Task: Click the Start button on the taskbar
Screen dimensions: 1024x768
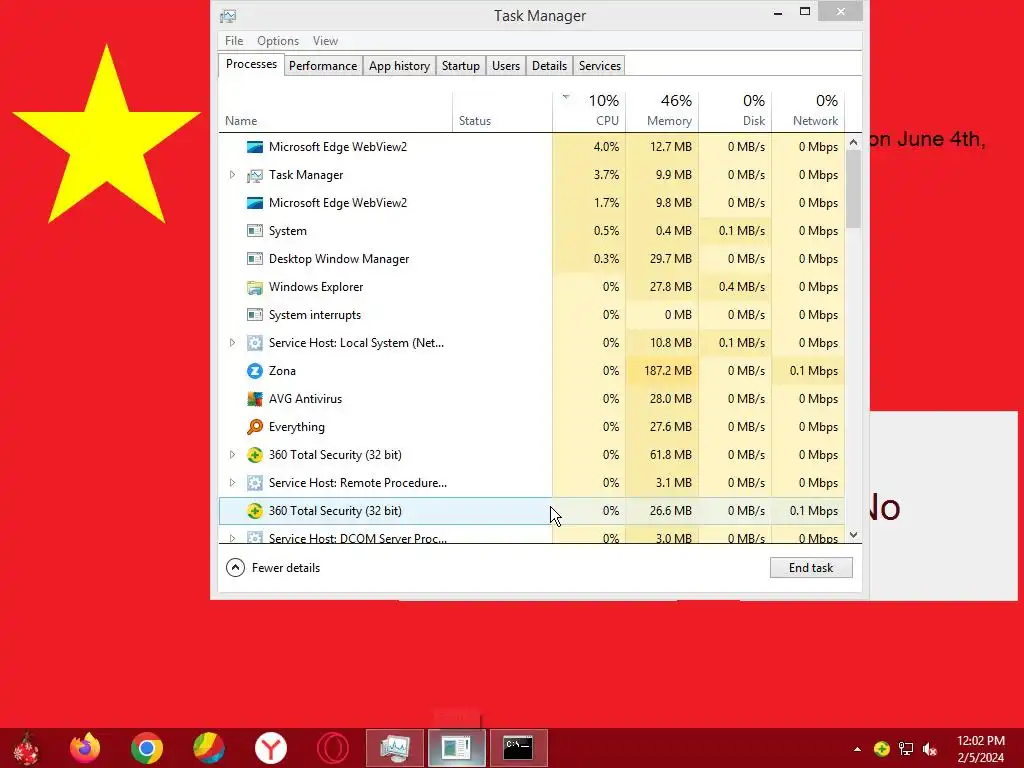Action: [x=26, y=748]
